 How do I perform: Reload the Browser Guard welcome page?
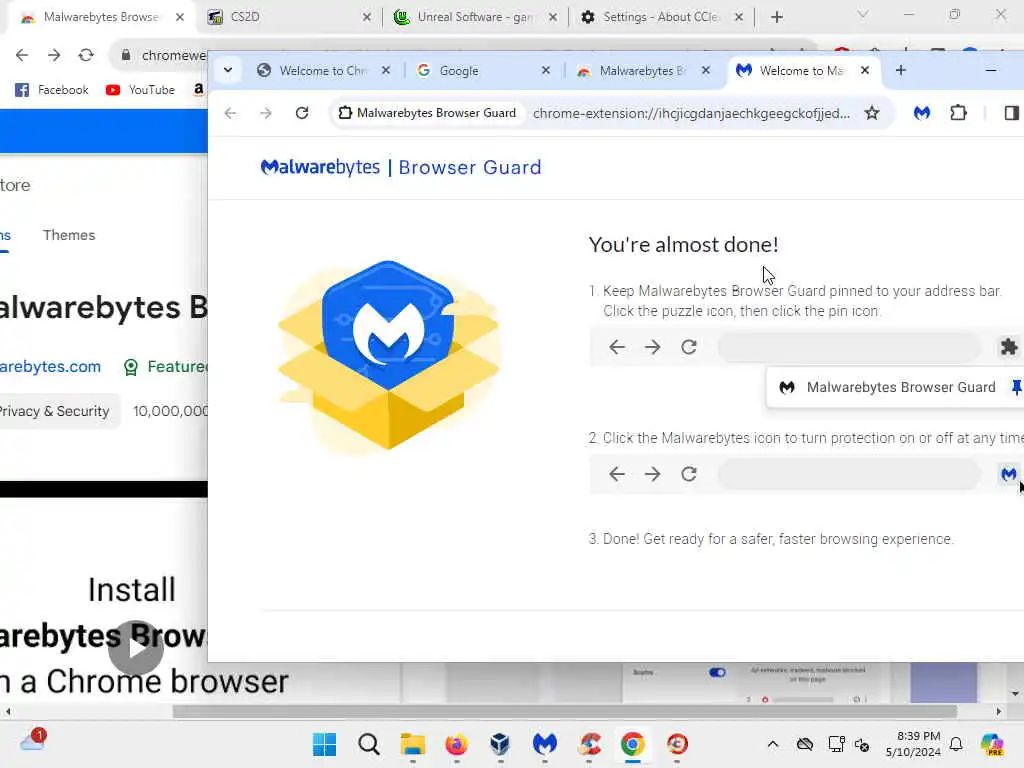tap(302, 113)
